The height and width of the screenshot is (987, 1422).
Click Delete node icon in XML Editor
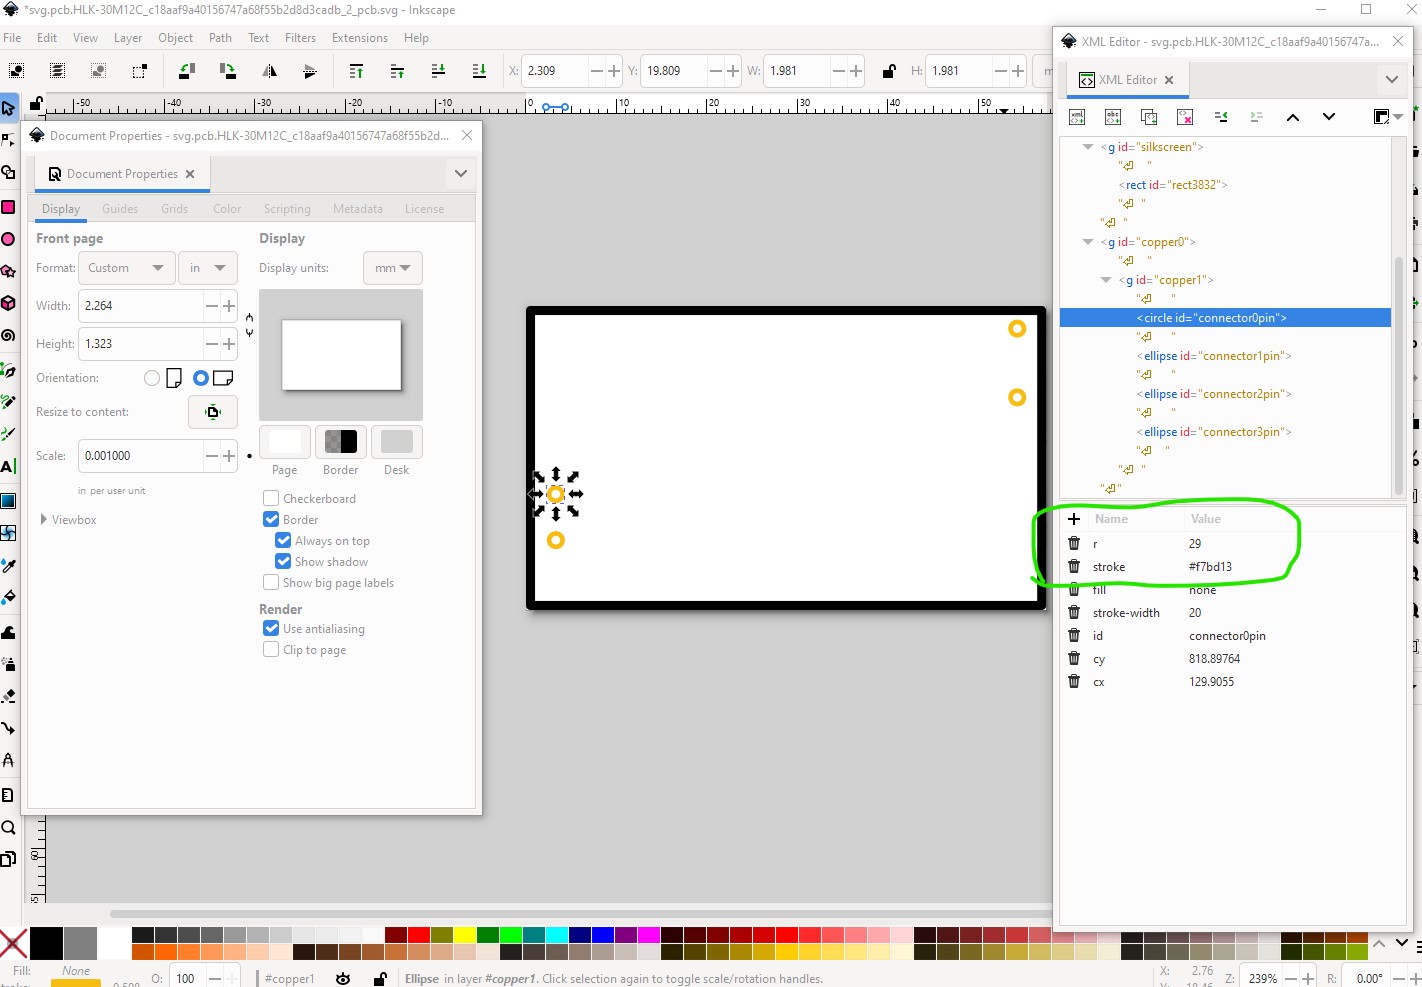point(1185,117)
